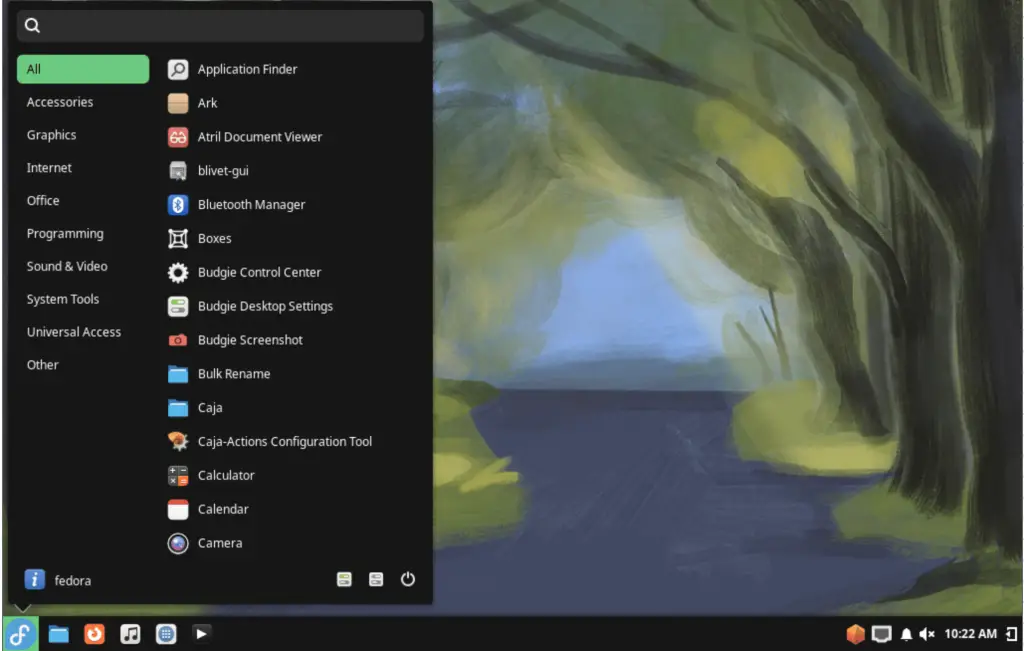
Task: Click the Calculator app icon
Action: coord(178,476)
